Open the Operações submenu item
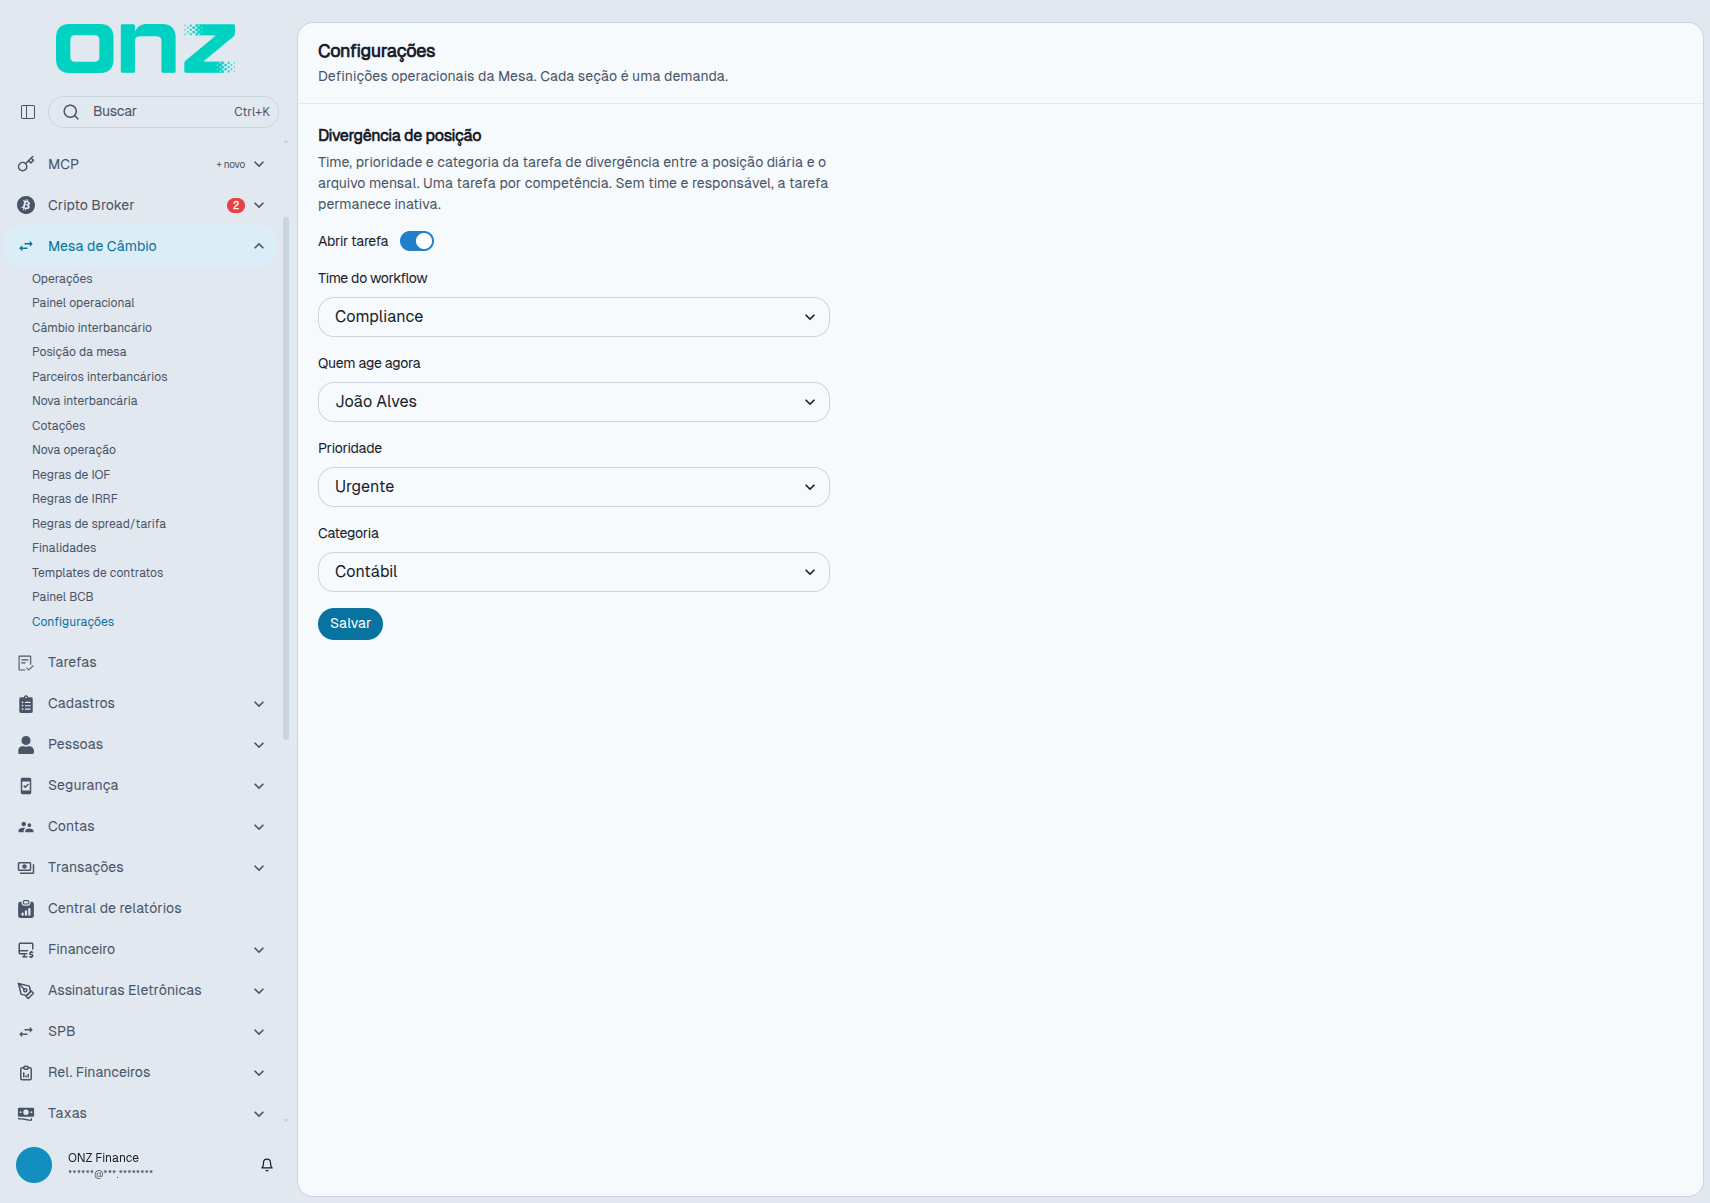Viewport: 1710px width, 1203px height. [x=62, y=279]
